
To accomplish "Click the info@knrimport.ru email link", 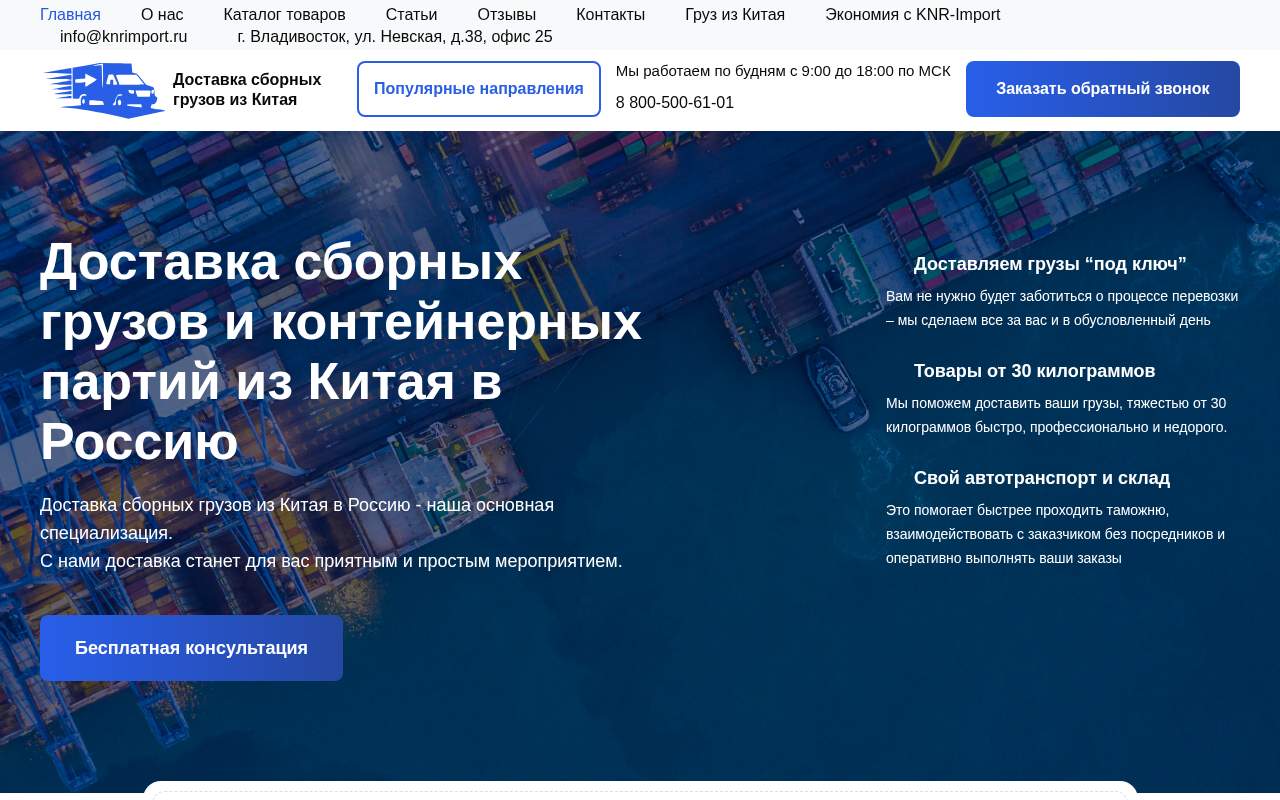I will [123, 36].
